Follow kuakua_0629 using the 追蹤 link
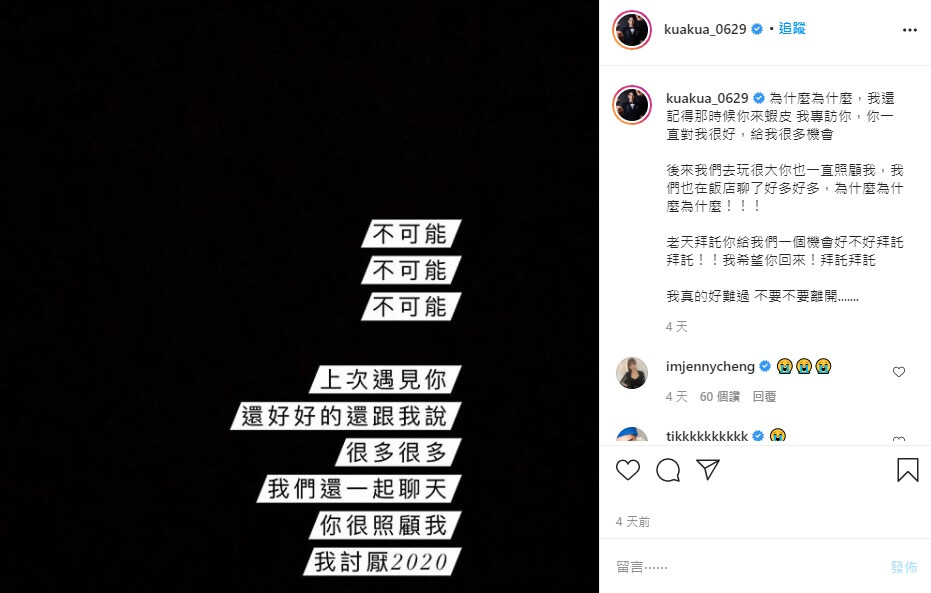The height and width of the screenshot is (593, 931). coord(792,28)
